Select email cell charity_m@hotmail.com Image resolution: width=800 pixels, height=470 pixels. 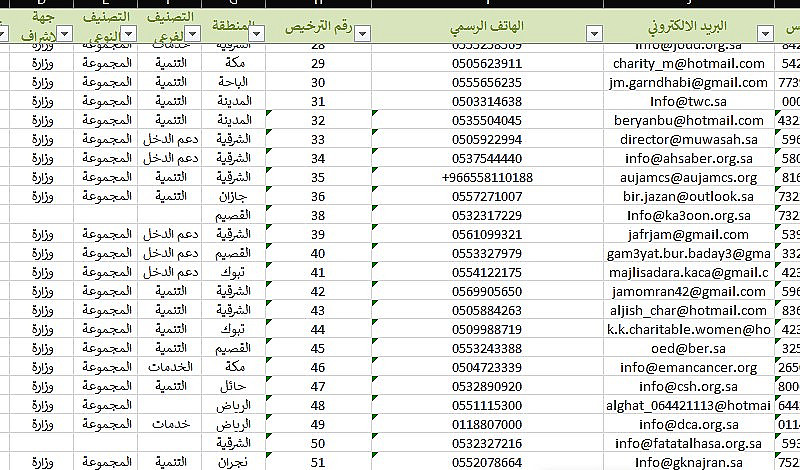[x=689, y=63]
